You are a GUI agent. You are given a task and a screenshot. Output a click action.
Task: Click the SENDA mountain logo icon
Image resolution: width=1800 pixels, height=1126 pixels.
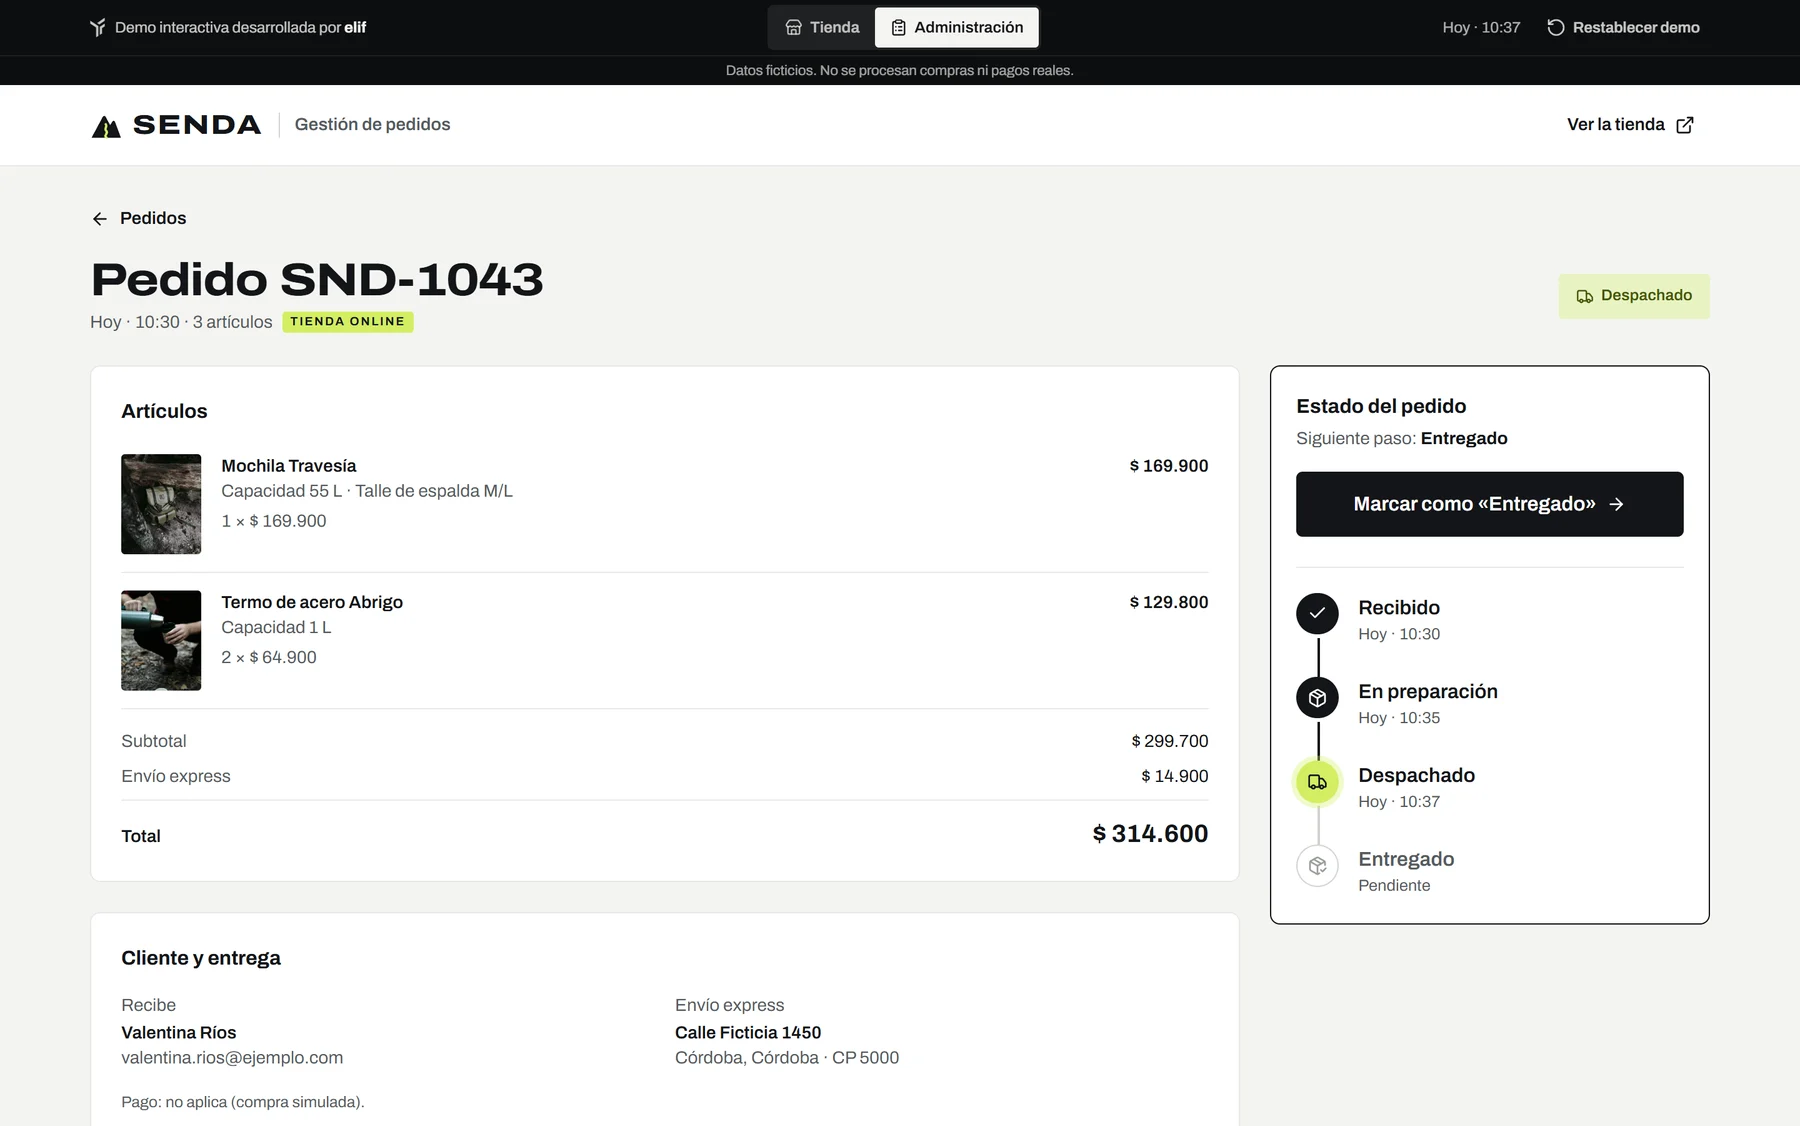[106, 126]
